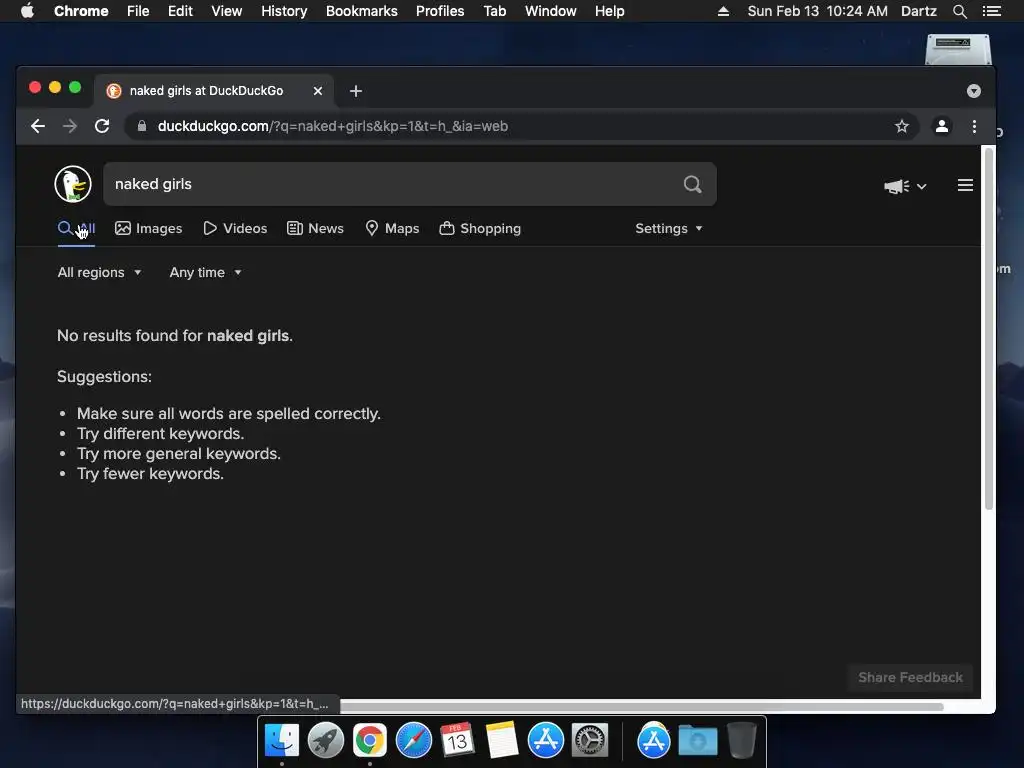Viewport: 1024px width, 768px height.
Task: Open the hamburger side menu
Action: pyautogui.click(x=965, y=185)
